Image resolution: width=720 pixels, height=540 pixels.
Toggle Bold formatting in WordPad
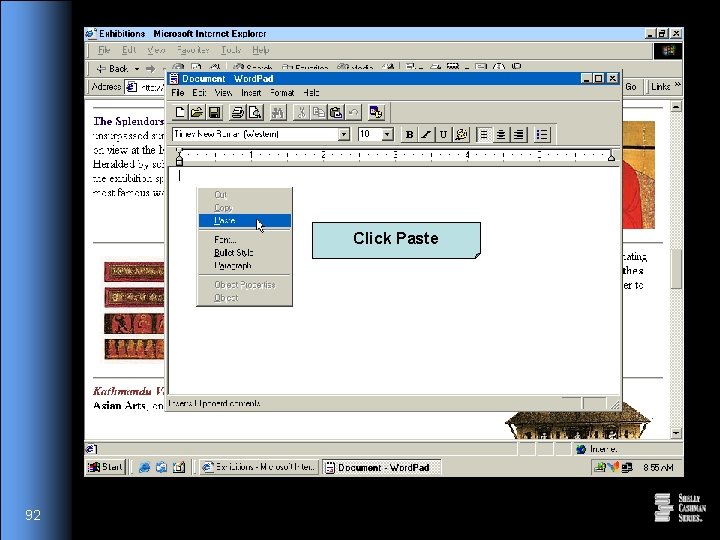[x=409, y=135]
